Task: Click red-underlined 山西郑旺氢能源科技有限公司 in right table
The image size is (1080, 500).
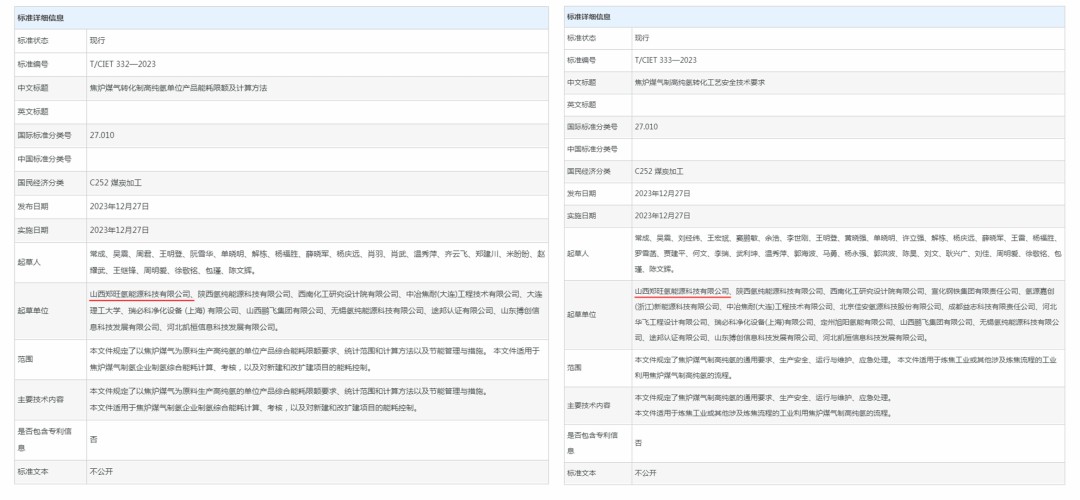Action: click(682, 291)
